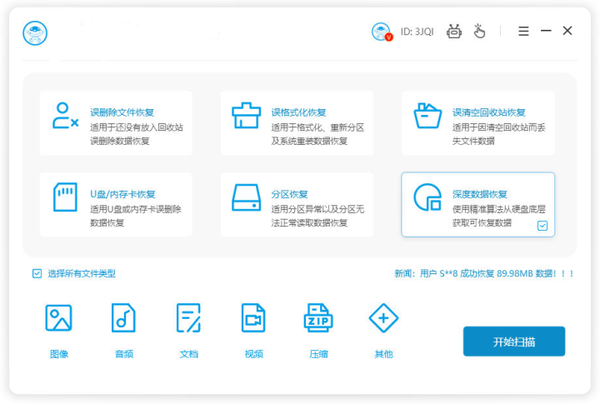
Task: Open the user avatar with V badge
Action: (x=382, y=32)
